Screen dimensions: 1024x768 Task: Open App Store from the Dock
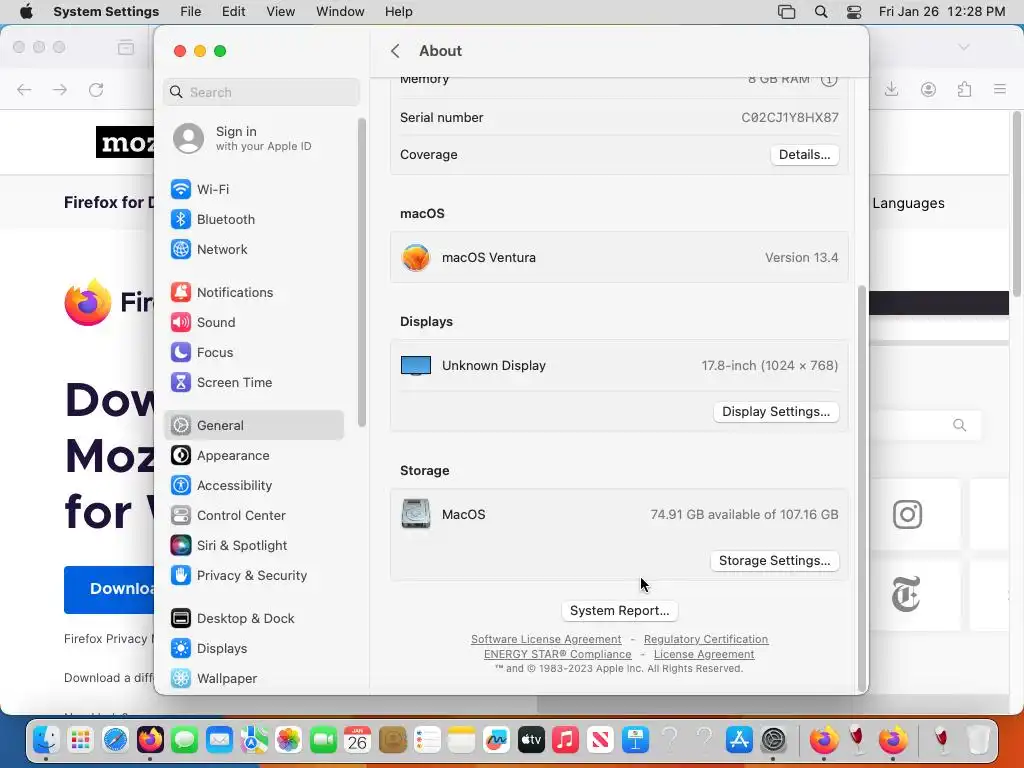tap(739, 740)
